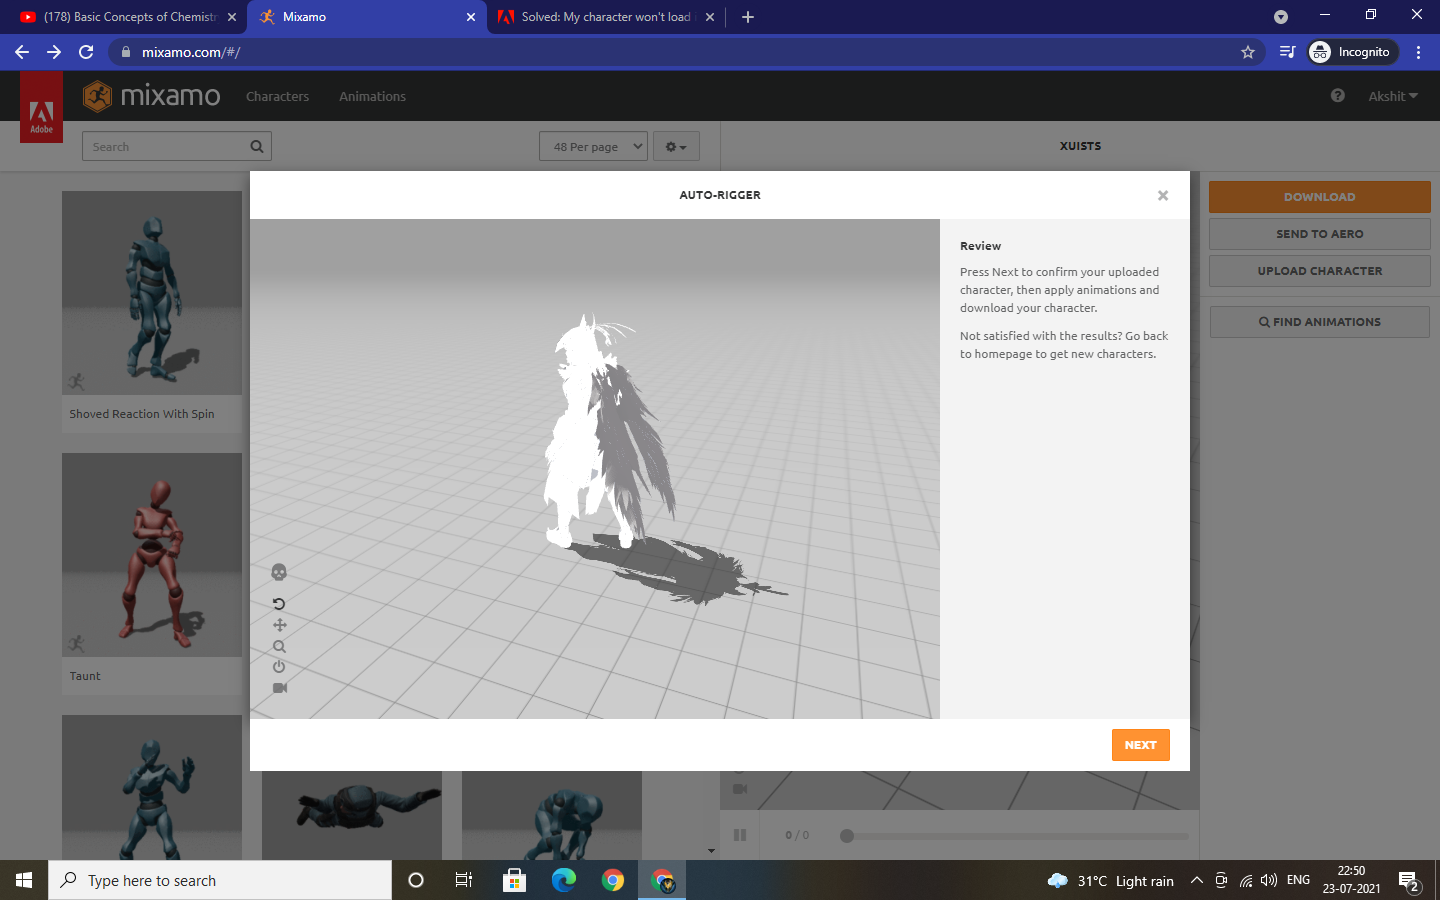
Task: Close the Auto-Rigger dialog
Action: [1163, 196]
